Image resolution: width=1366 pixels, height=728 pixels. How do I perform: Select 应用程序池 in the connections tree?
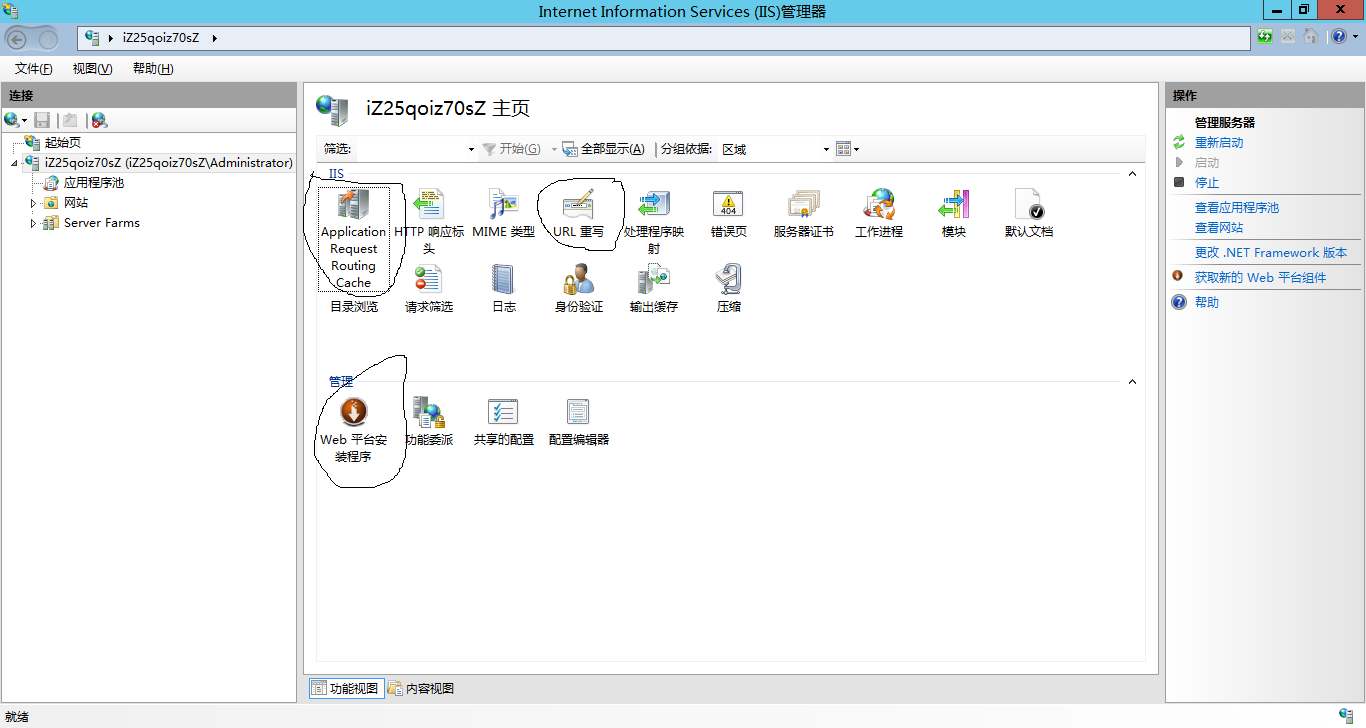(93, 183)
